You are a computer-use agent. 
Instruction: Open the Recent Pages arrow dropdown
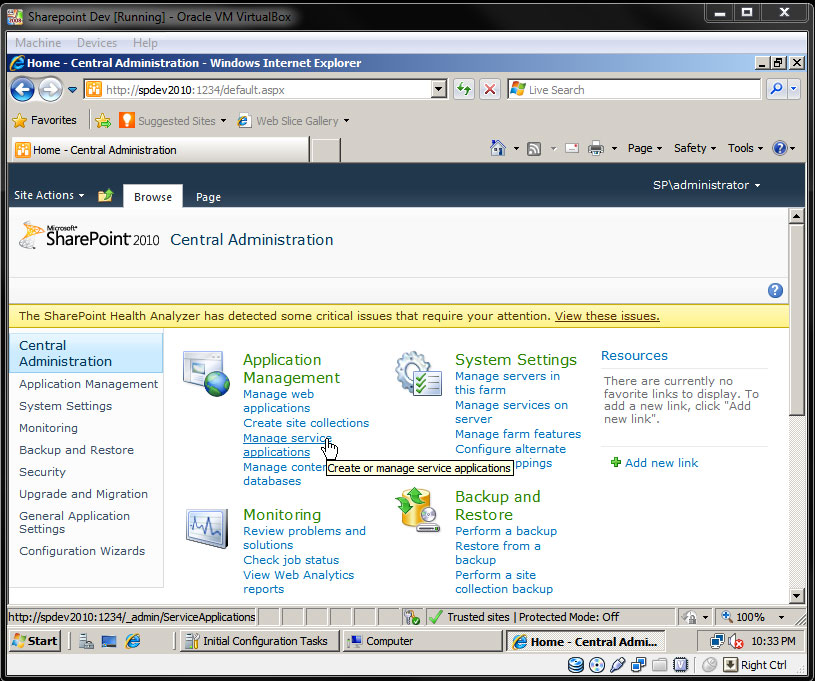pyautogui.click(x=73, y=90)
